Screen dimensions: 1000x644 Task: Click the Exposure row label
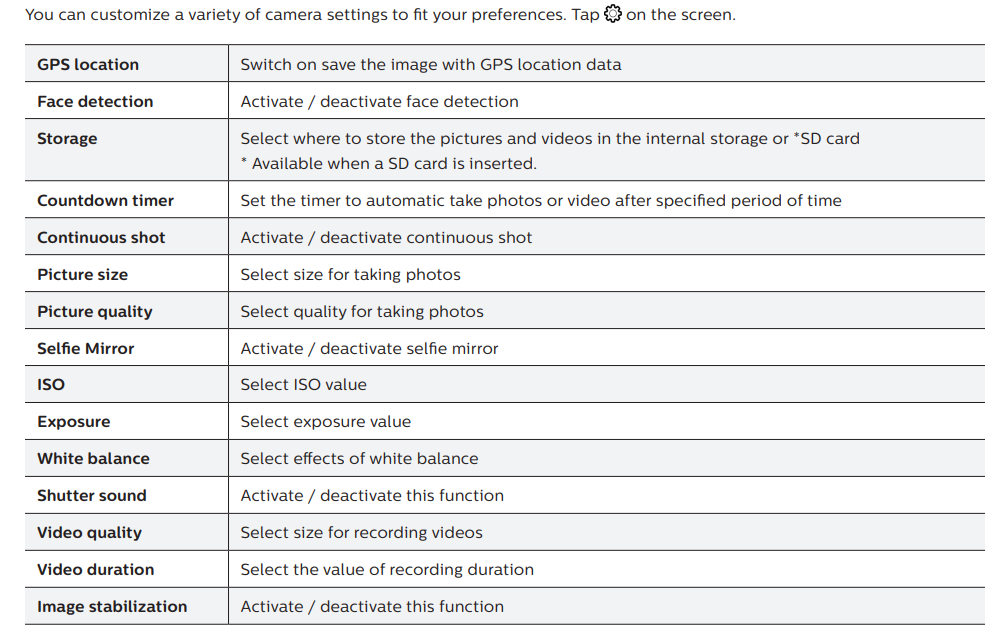pyautogui.click(x=73, y=421)
